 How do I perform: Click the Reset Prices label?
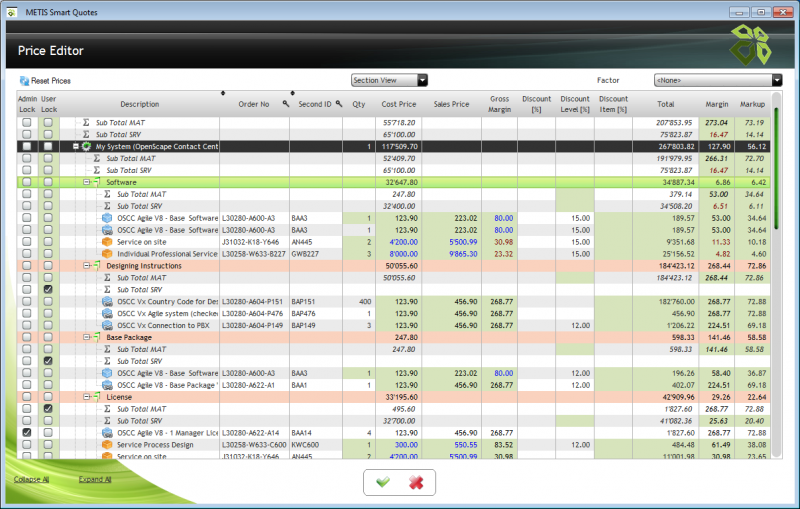(x=51, y=81)
